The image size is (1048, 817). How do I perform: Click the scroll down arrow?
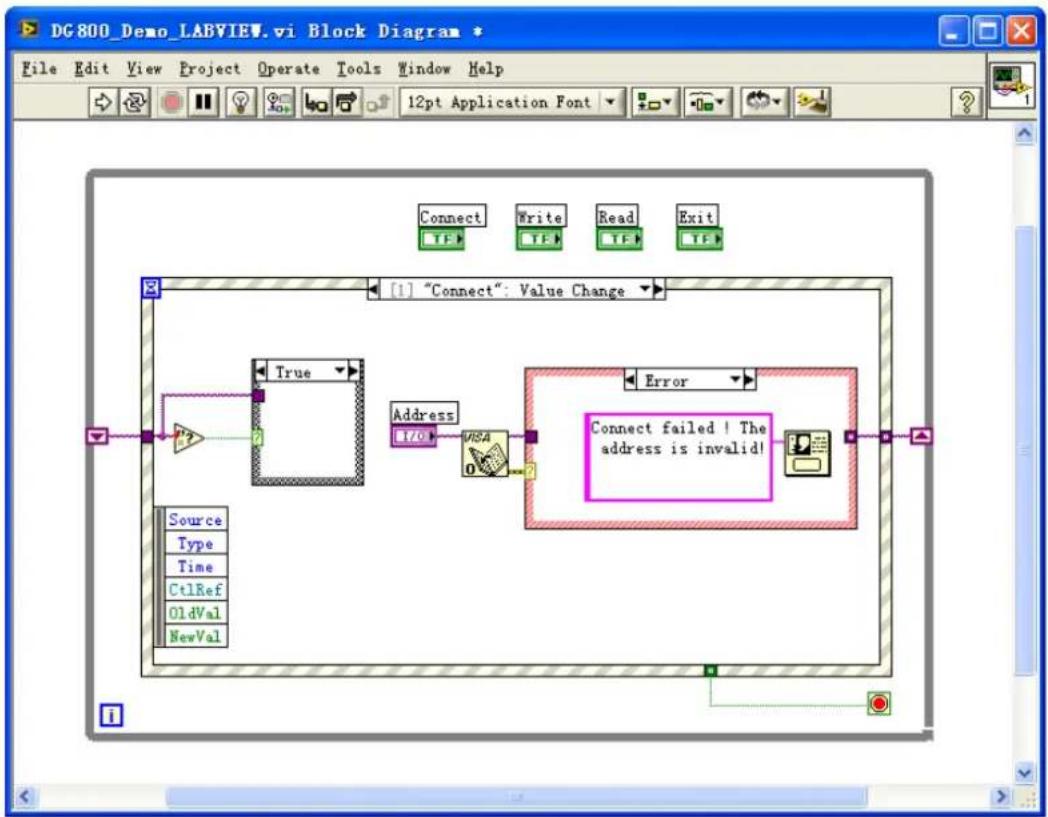pos(1024,774)
